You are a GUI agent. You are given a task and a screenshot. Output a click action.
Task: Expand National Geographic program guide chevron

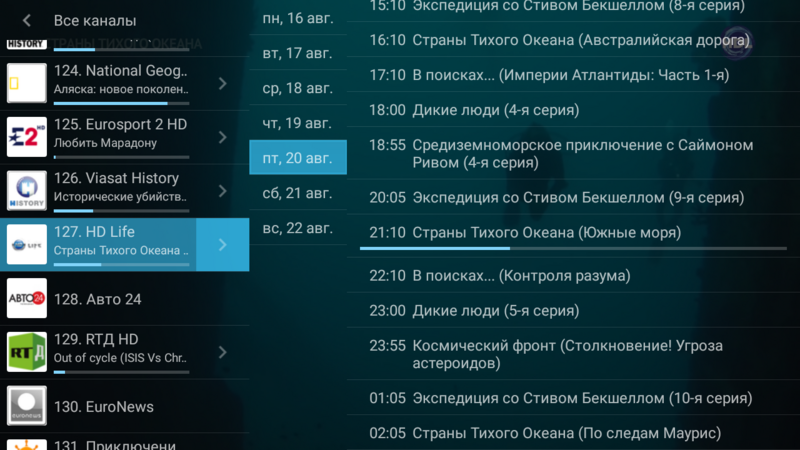(222, 83)
